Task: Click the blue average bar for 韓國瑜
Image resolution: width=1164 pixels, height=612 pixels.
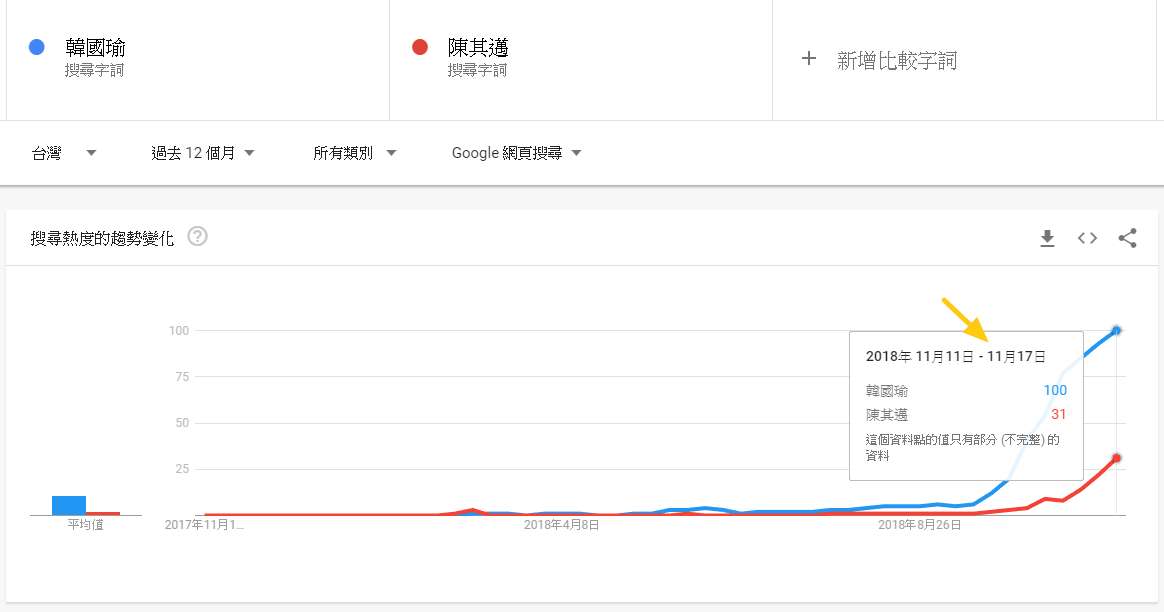Action: tap(69, 505)
